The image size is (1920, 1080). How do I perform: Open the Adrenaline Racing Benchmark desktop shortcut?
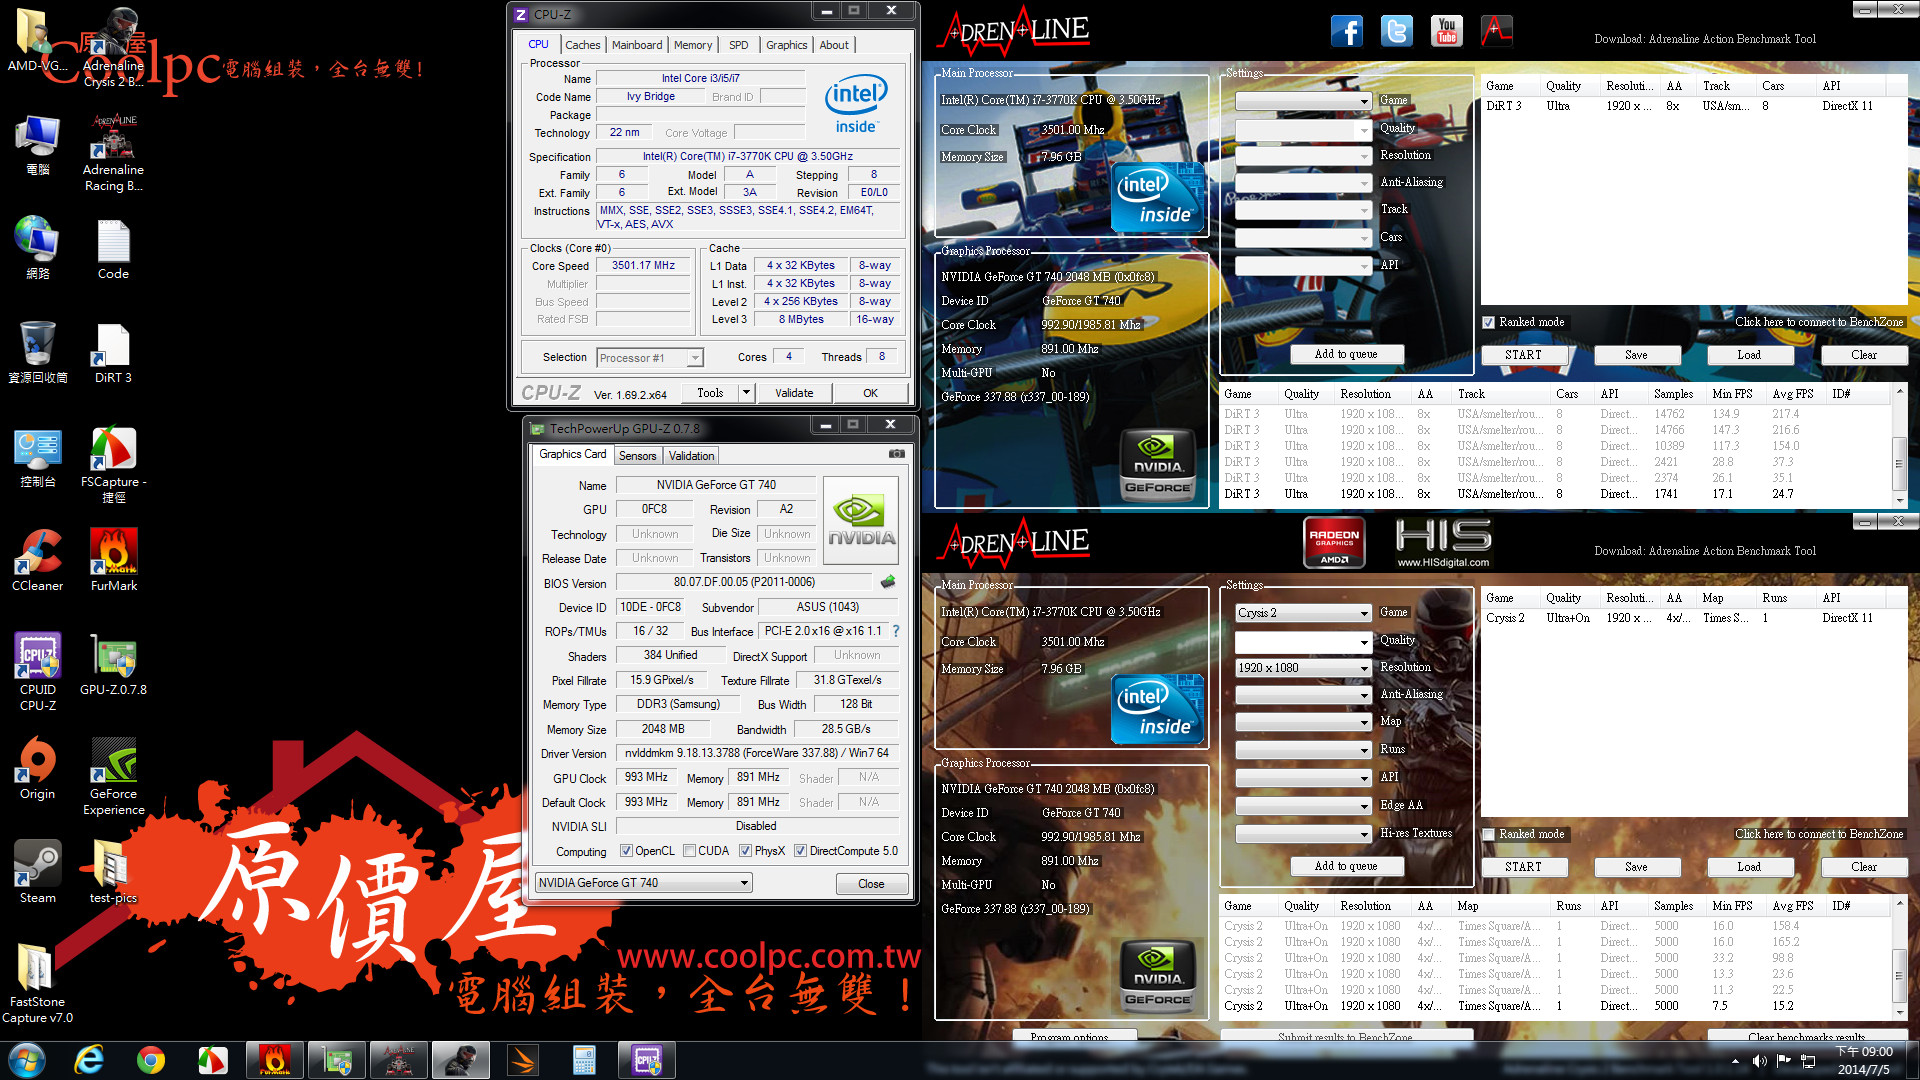tap(113, 152)
